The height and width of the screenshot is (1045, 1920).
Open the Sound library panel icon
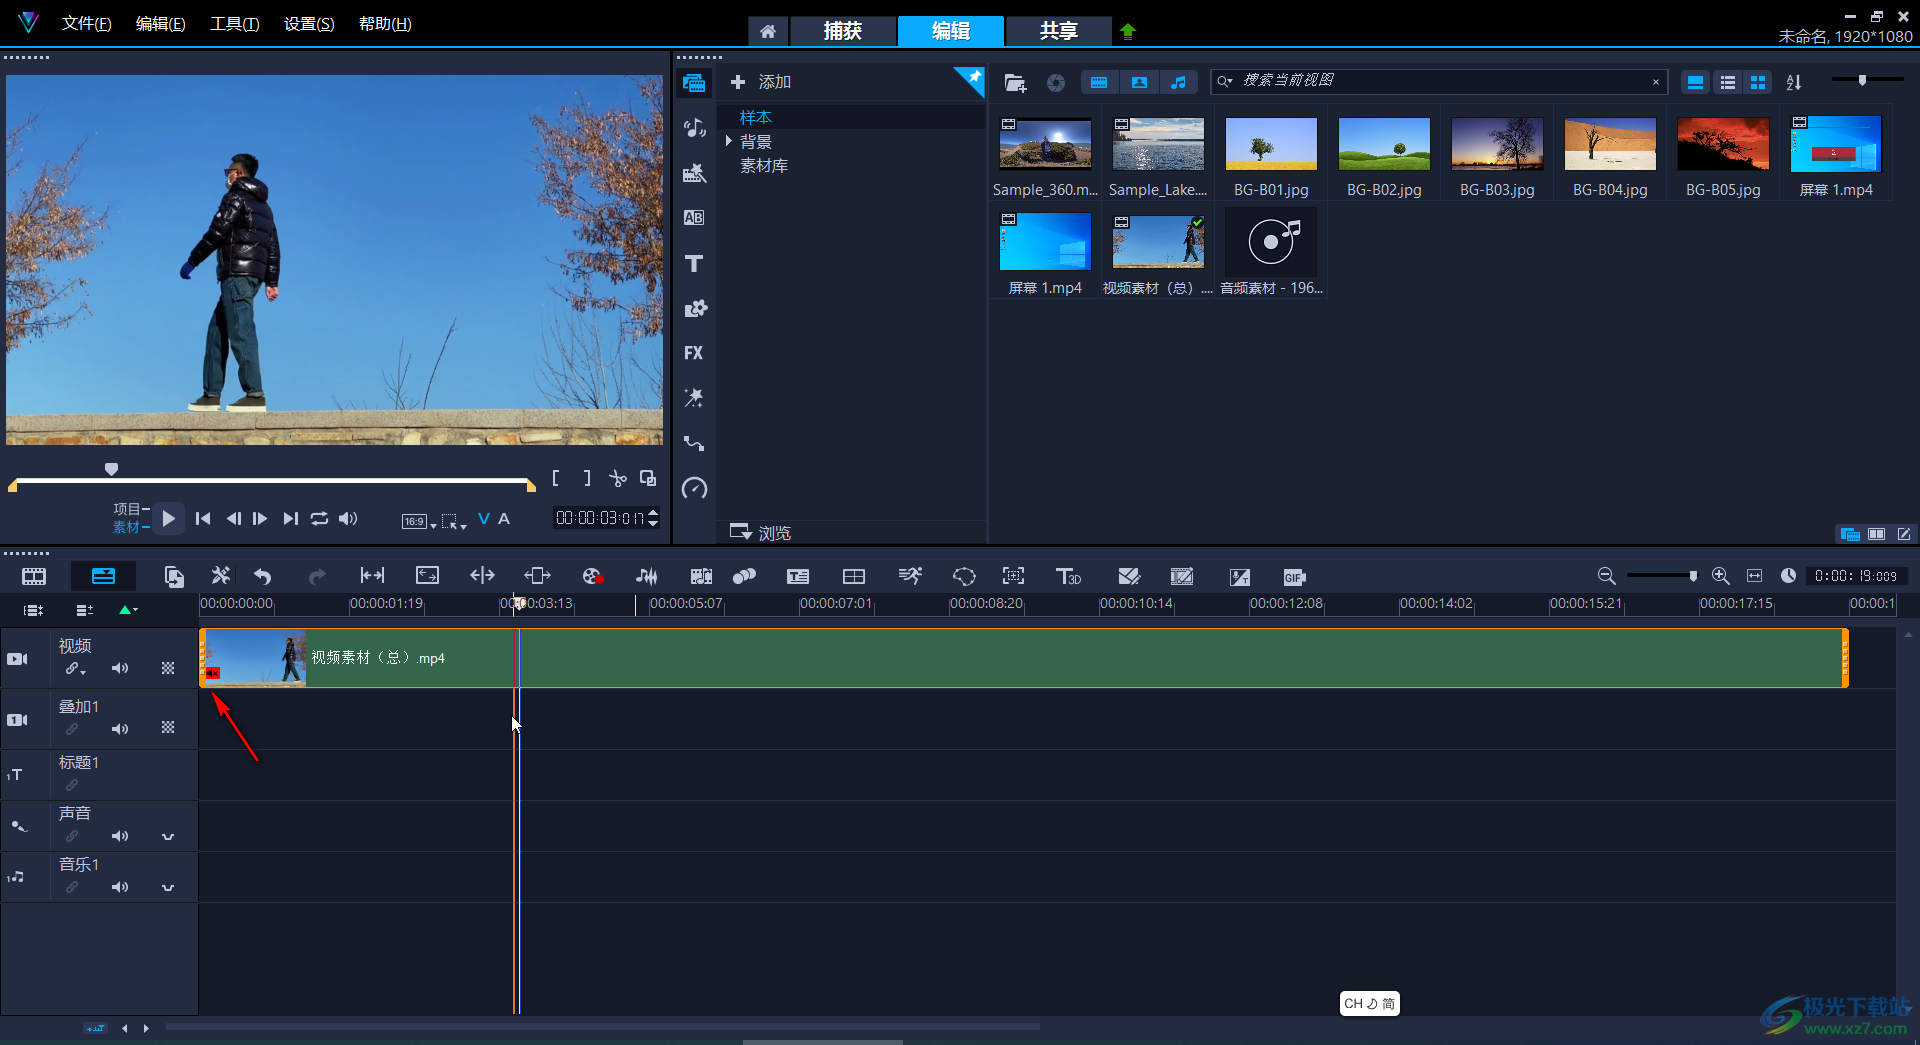tap(694, 128)
